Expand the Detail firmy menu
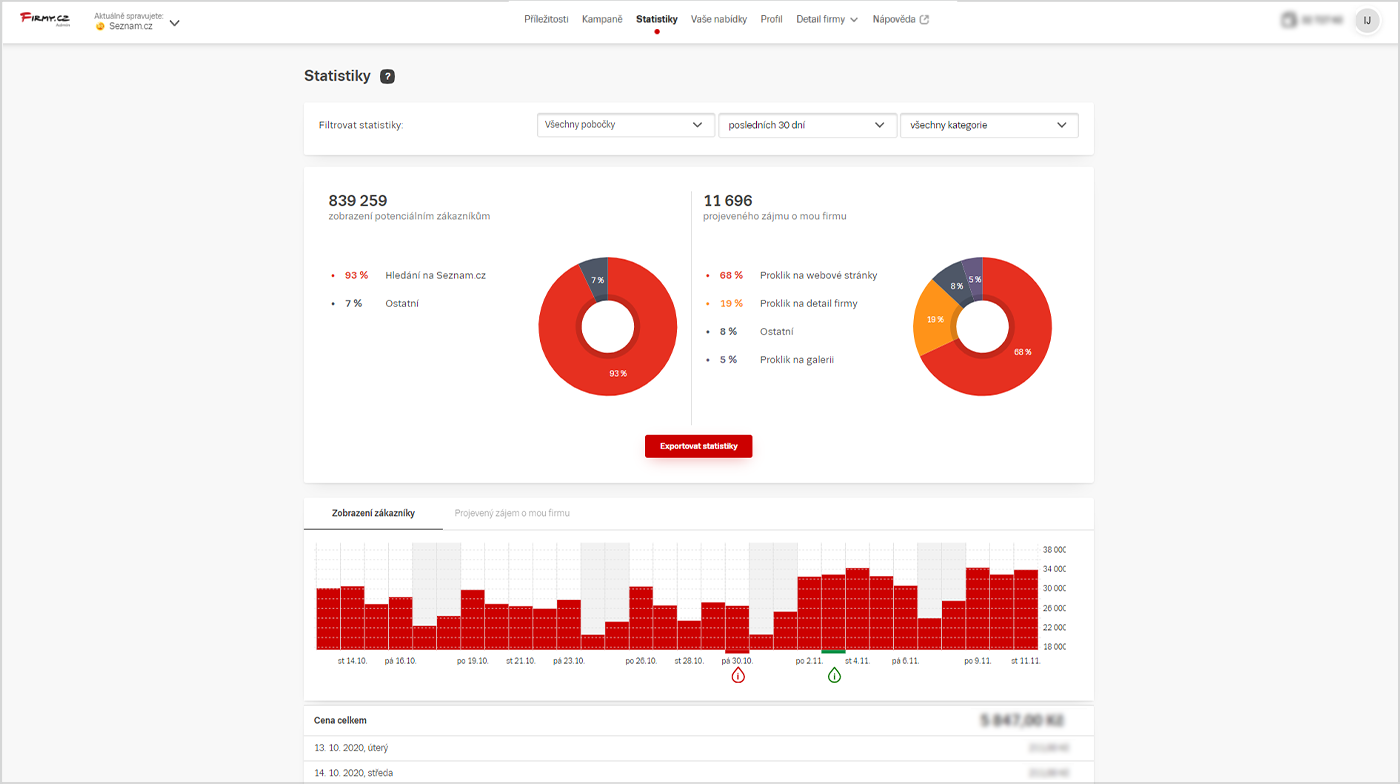Viewport: 1400px width, 784px height. tap(826, 19)
